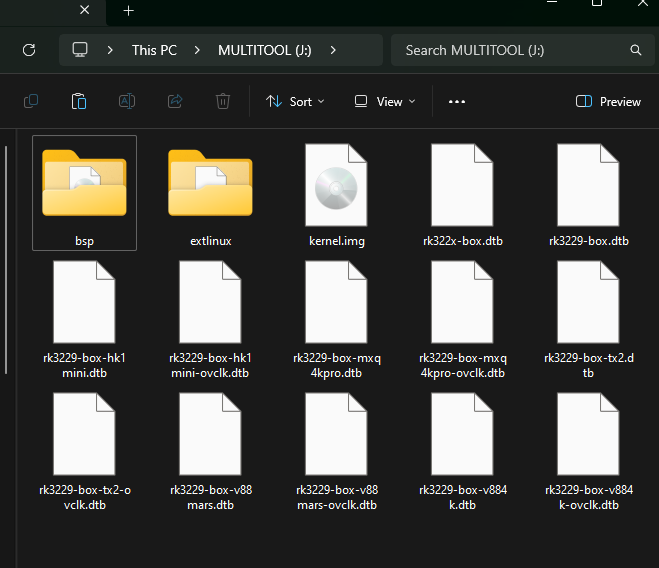Image resolution: width=659 pixels, height=568 pixels.
Task: Click the magnifier search icon
Action: point(636,50)
